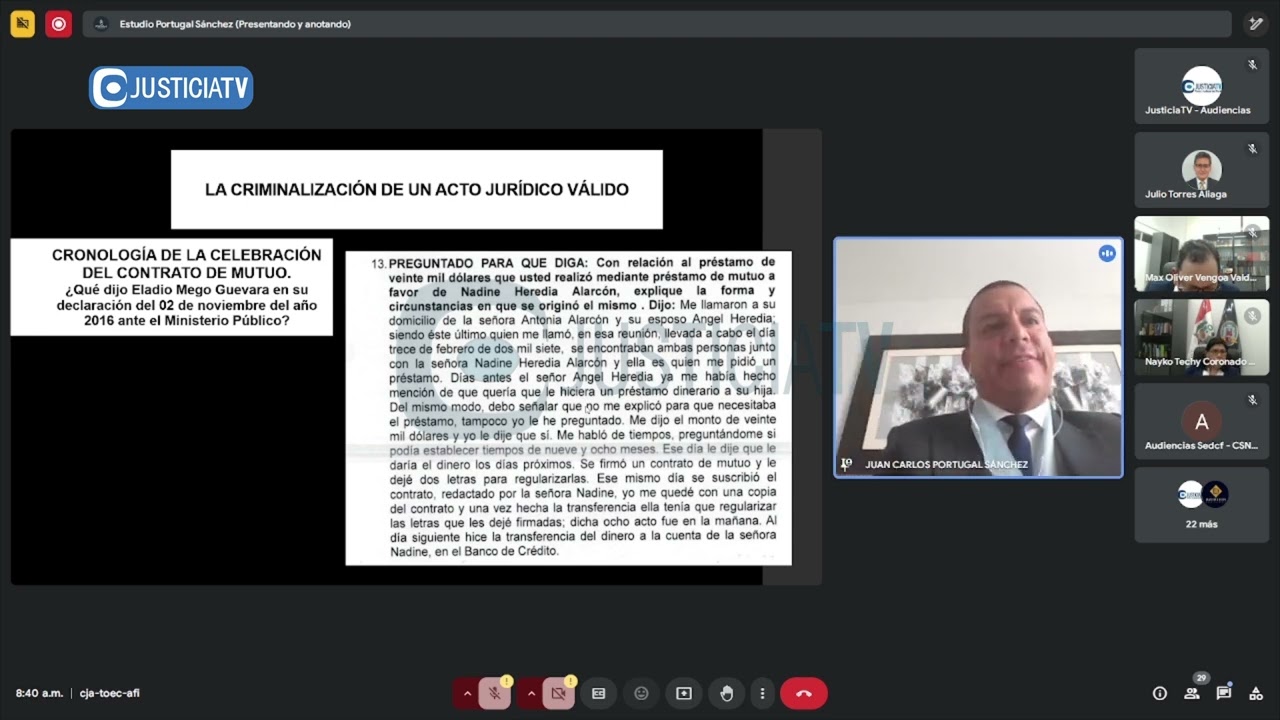Viewport: 1280px width, 720px height.
Task: Click the slide title 'LA CRIMINALIZACIÓN DE UN ACTO JURÍDICO VÁLIDO'
Action: [417, 189]
